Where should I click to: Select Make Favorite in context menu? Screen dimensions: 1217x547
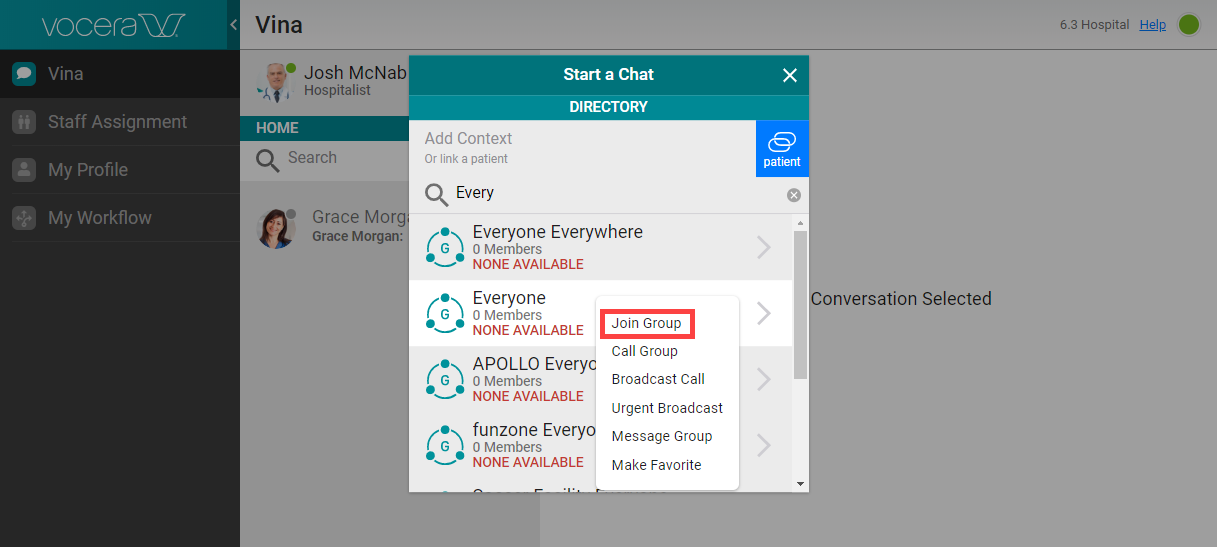point(656,465)
